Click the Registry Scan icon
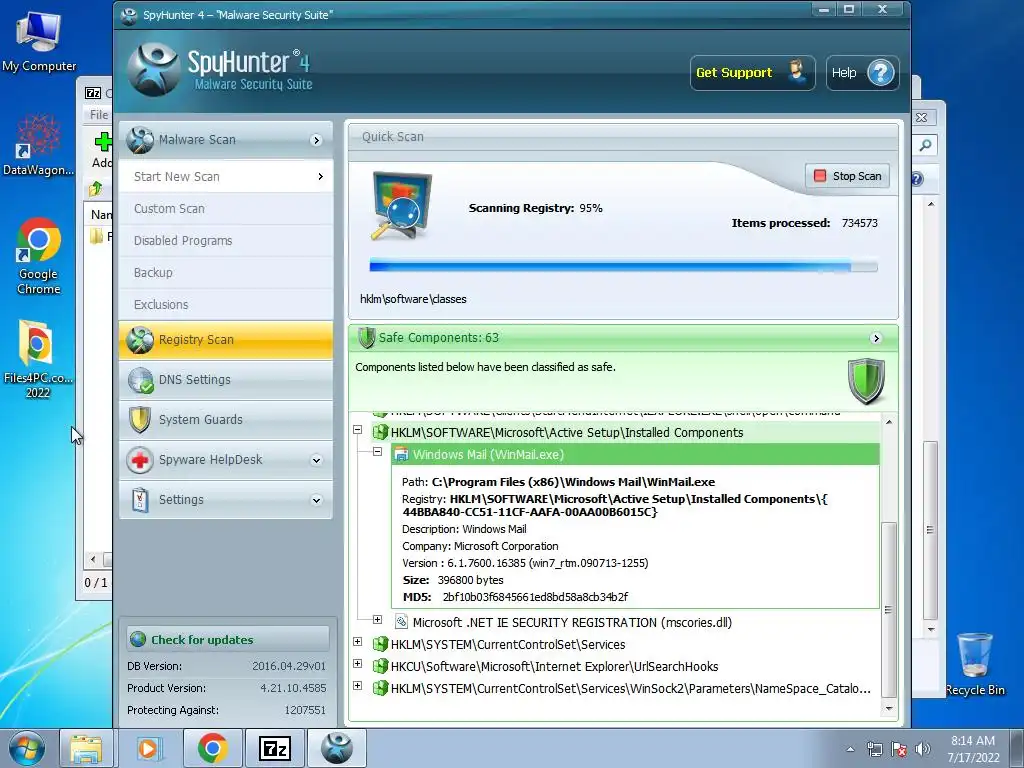Screen dimensions: 1024x768 pyautogui.click(x=140, y=340)
